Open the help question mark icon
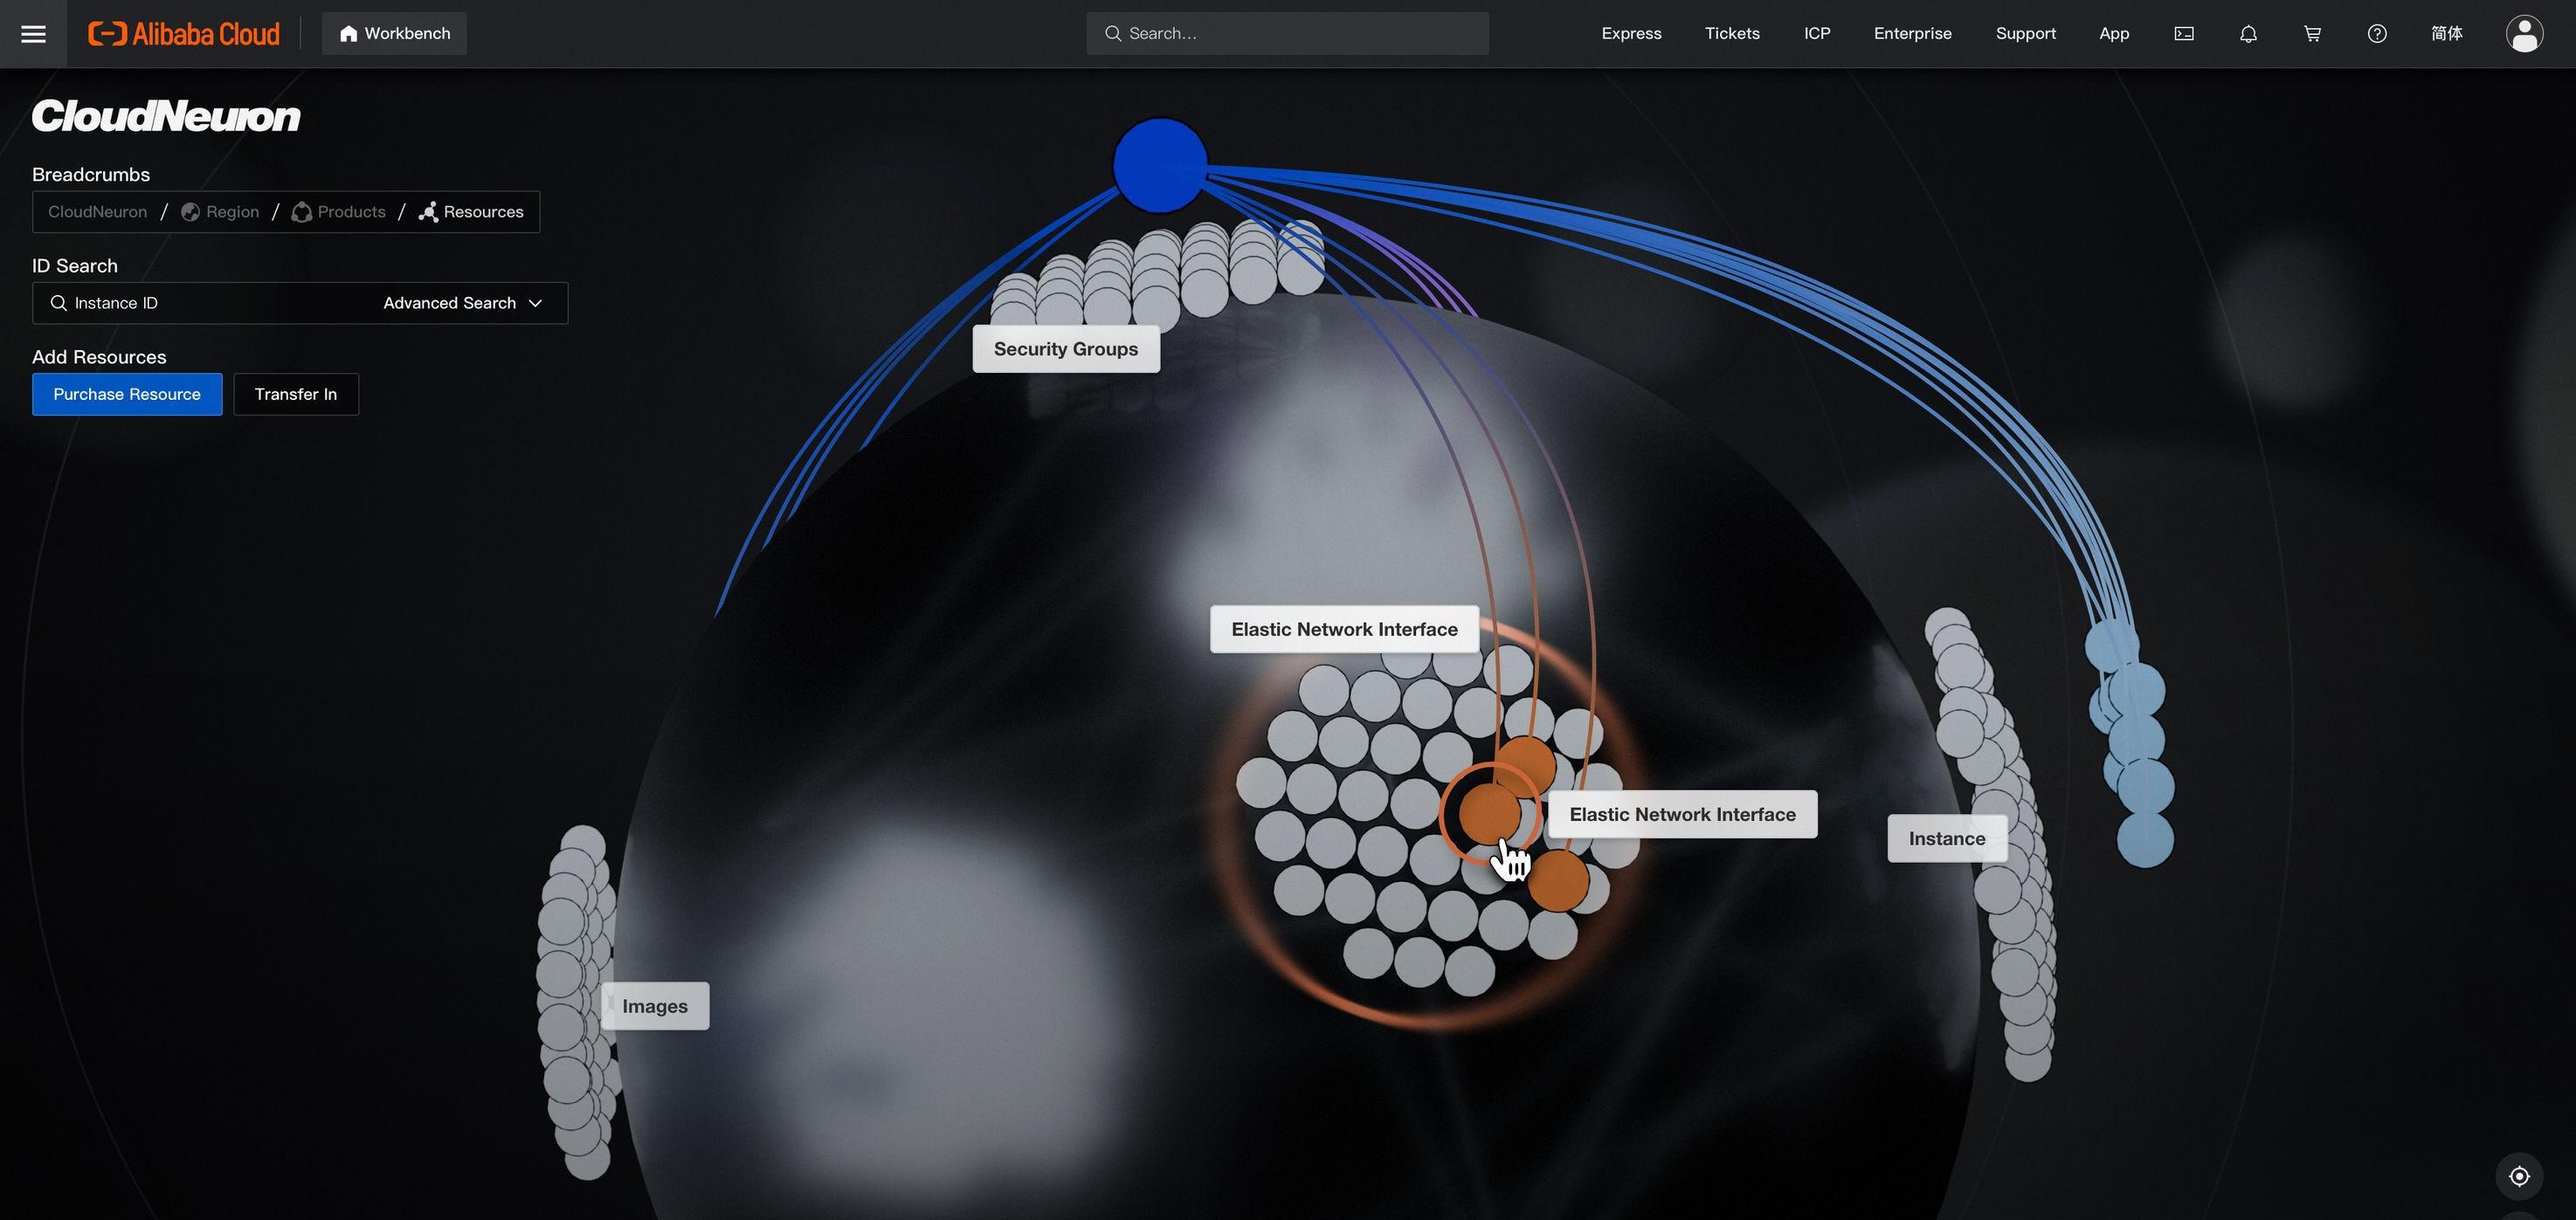The image size is (2576, 1220). pyautogui.click(x=2377, y=34)
